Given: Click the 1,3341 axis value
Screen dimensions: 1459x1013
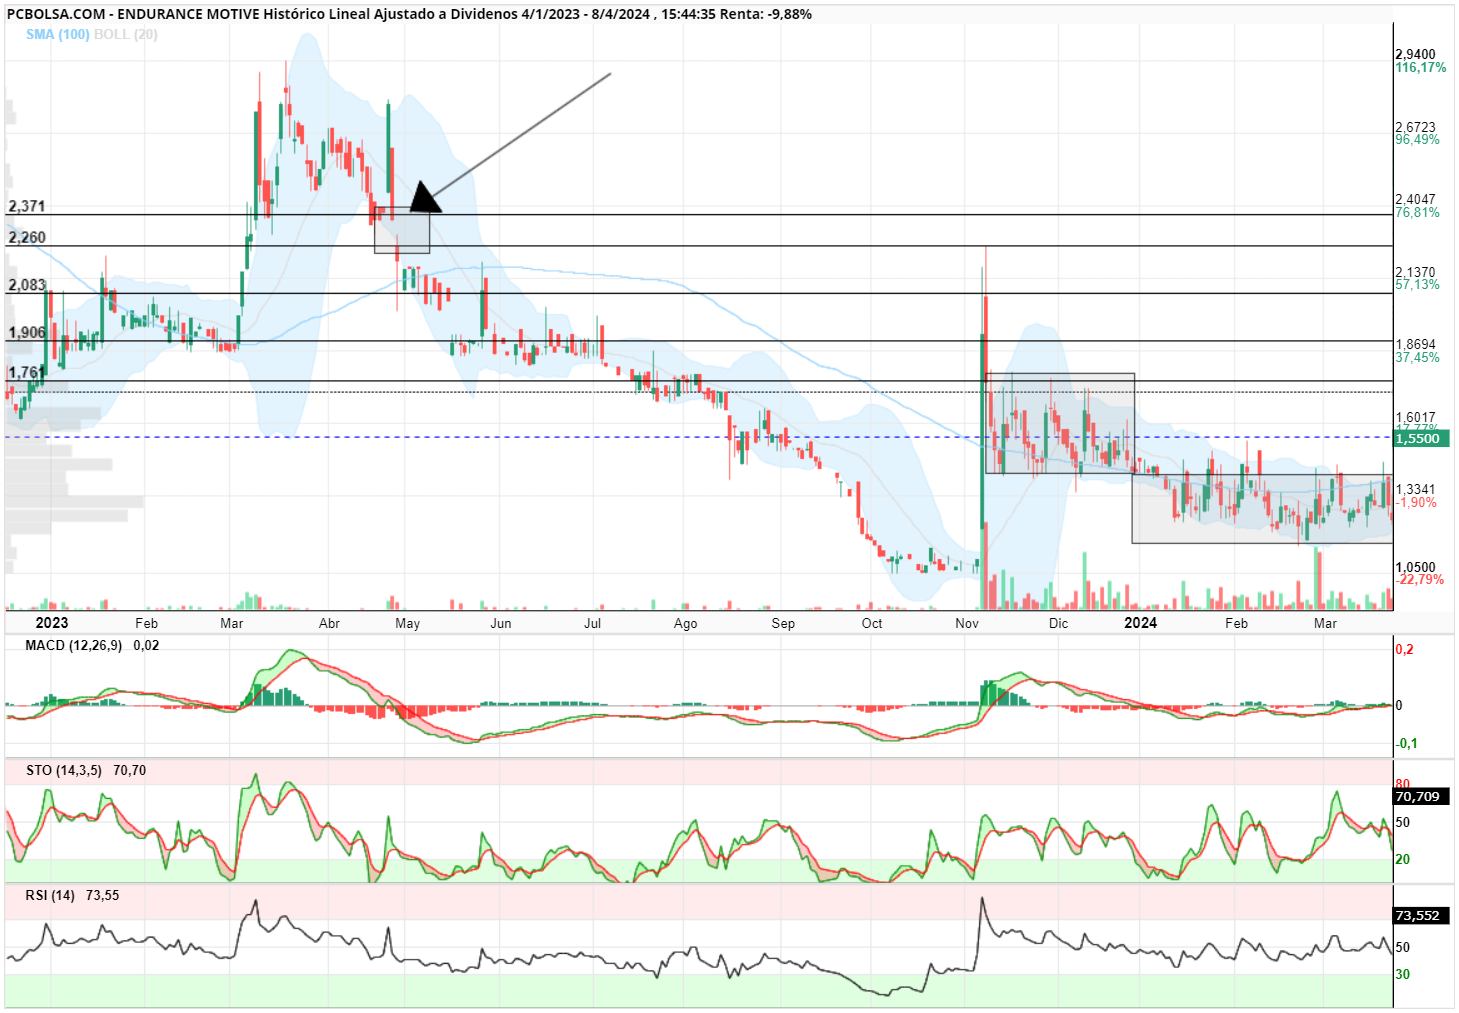Looking at the screenshot, I should point(1415,489).
